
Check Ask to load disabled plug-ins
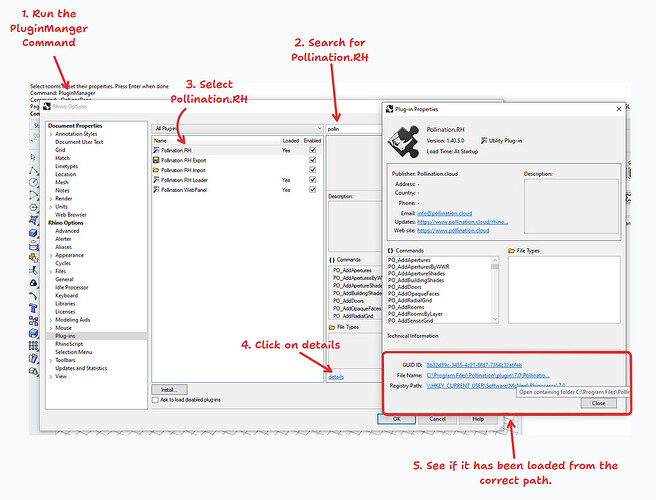click(x=155, y=400)
